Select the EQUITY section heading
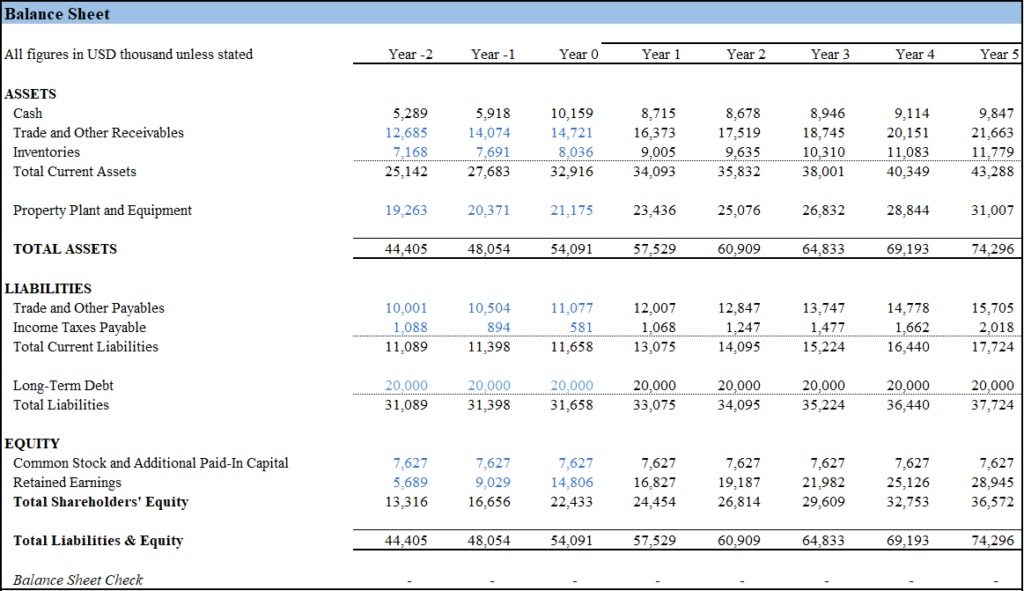 [32, 444]
